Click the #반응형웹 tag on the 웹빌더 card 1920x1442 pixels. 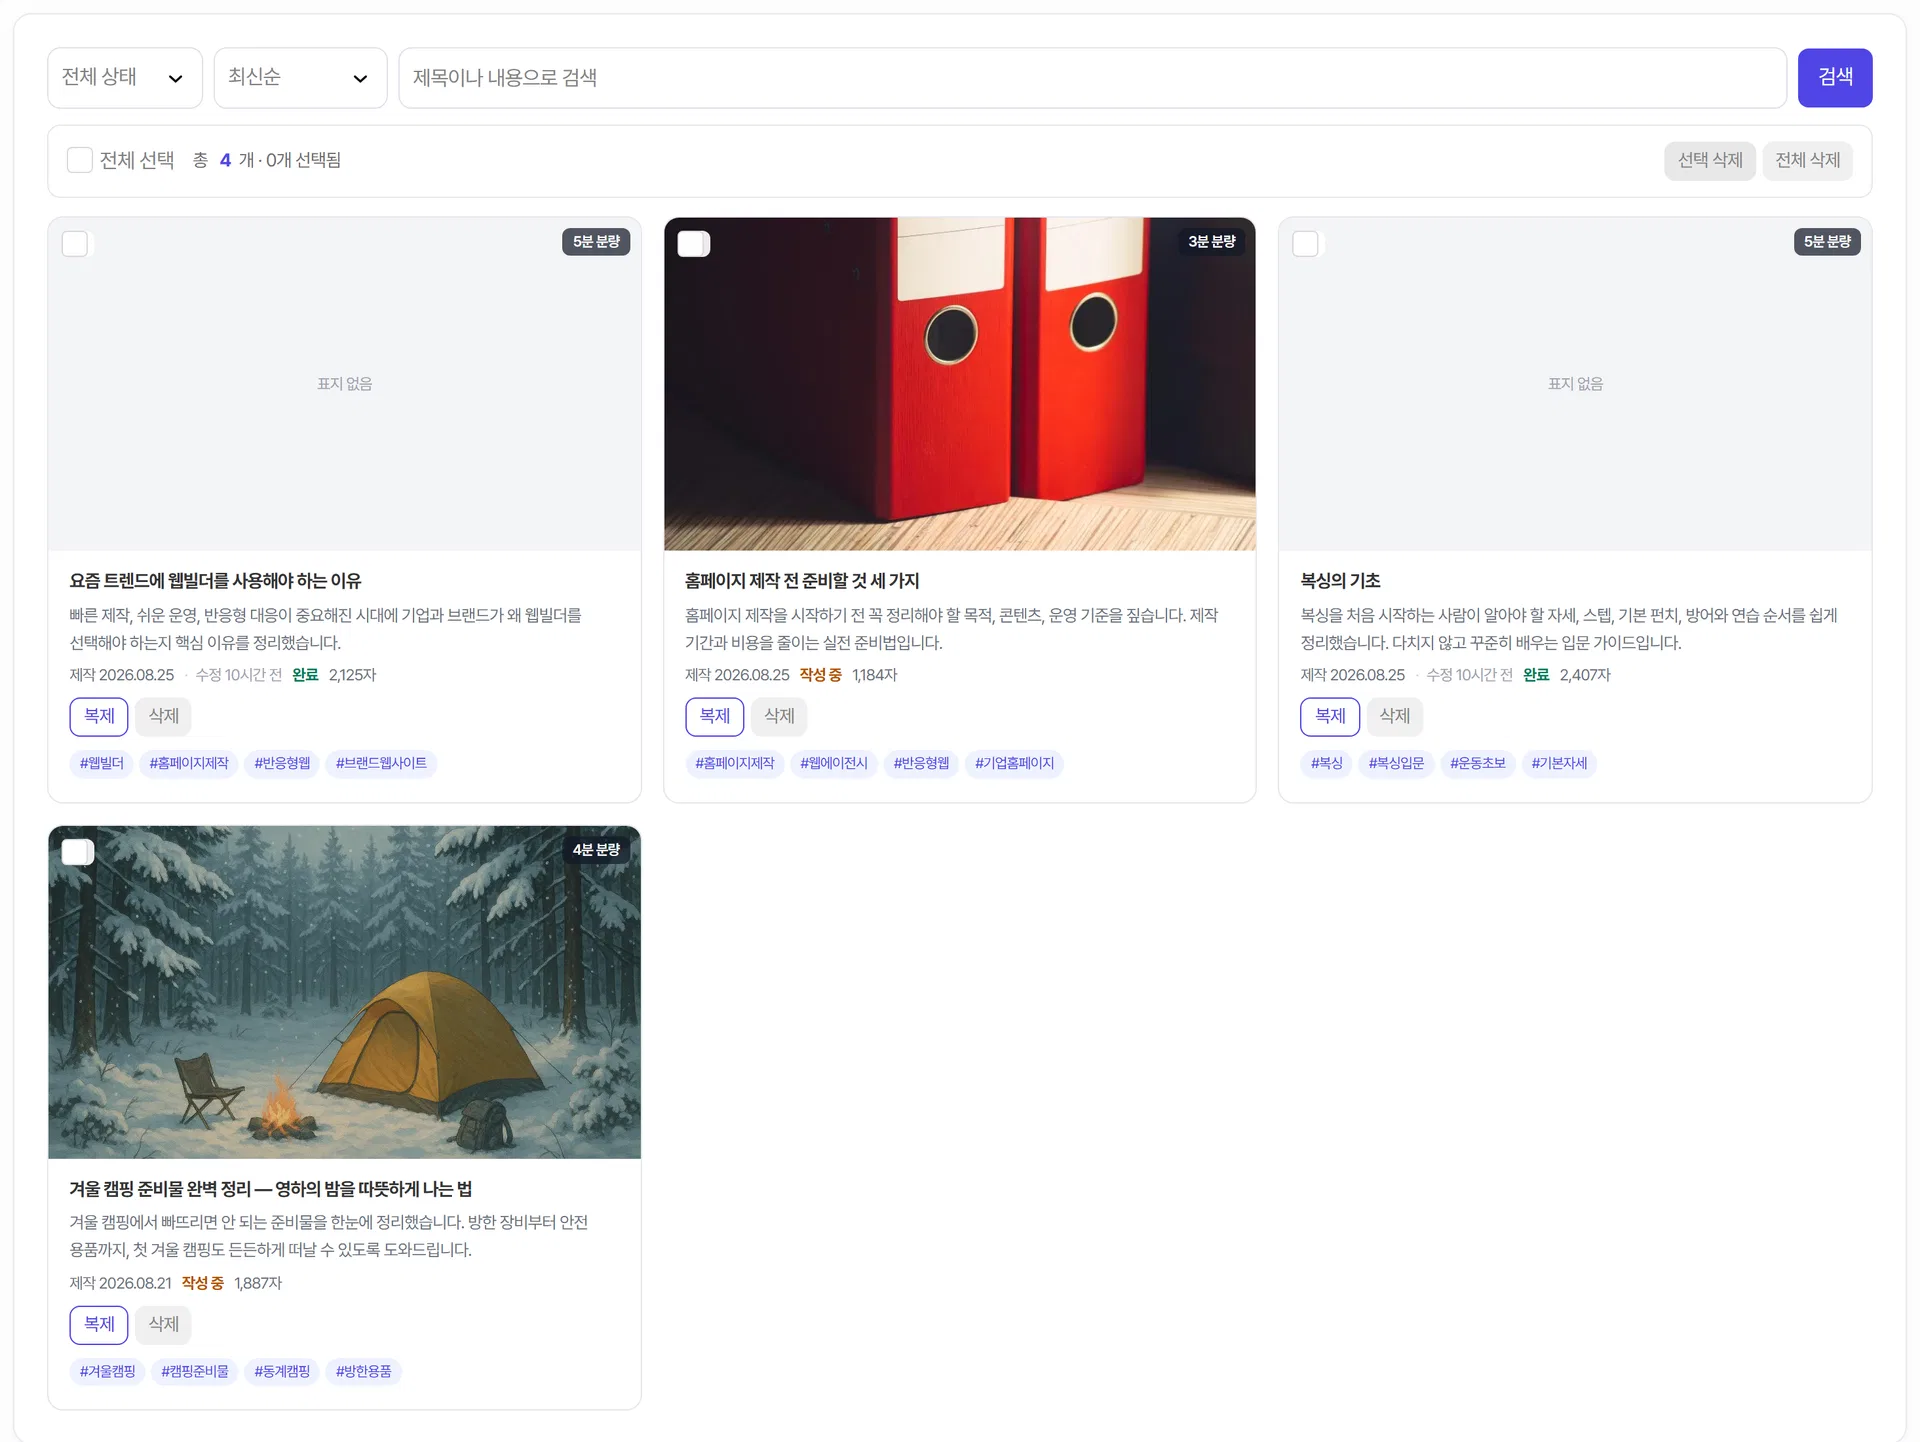point(282,763)
